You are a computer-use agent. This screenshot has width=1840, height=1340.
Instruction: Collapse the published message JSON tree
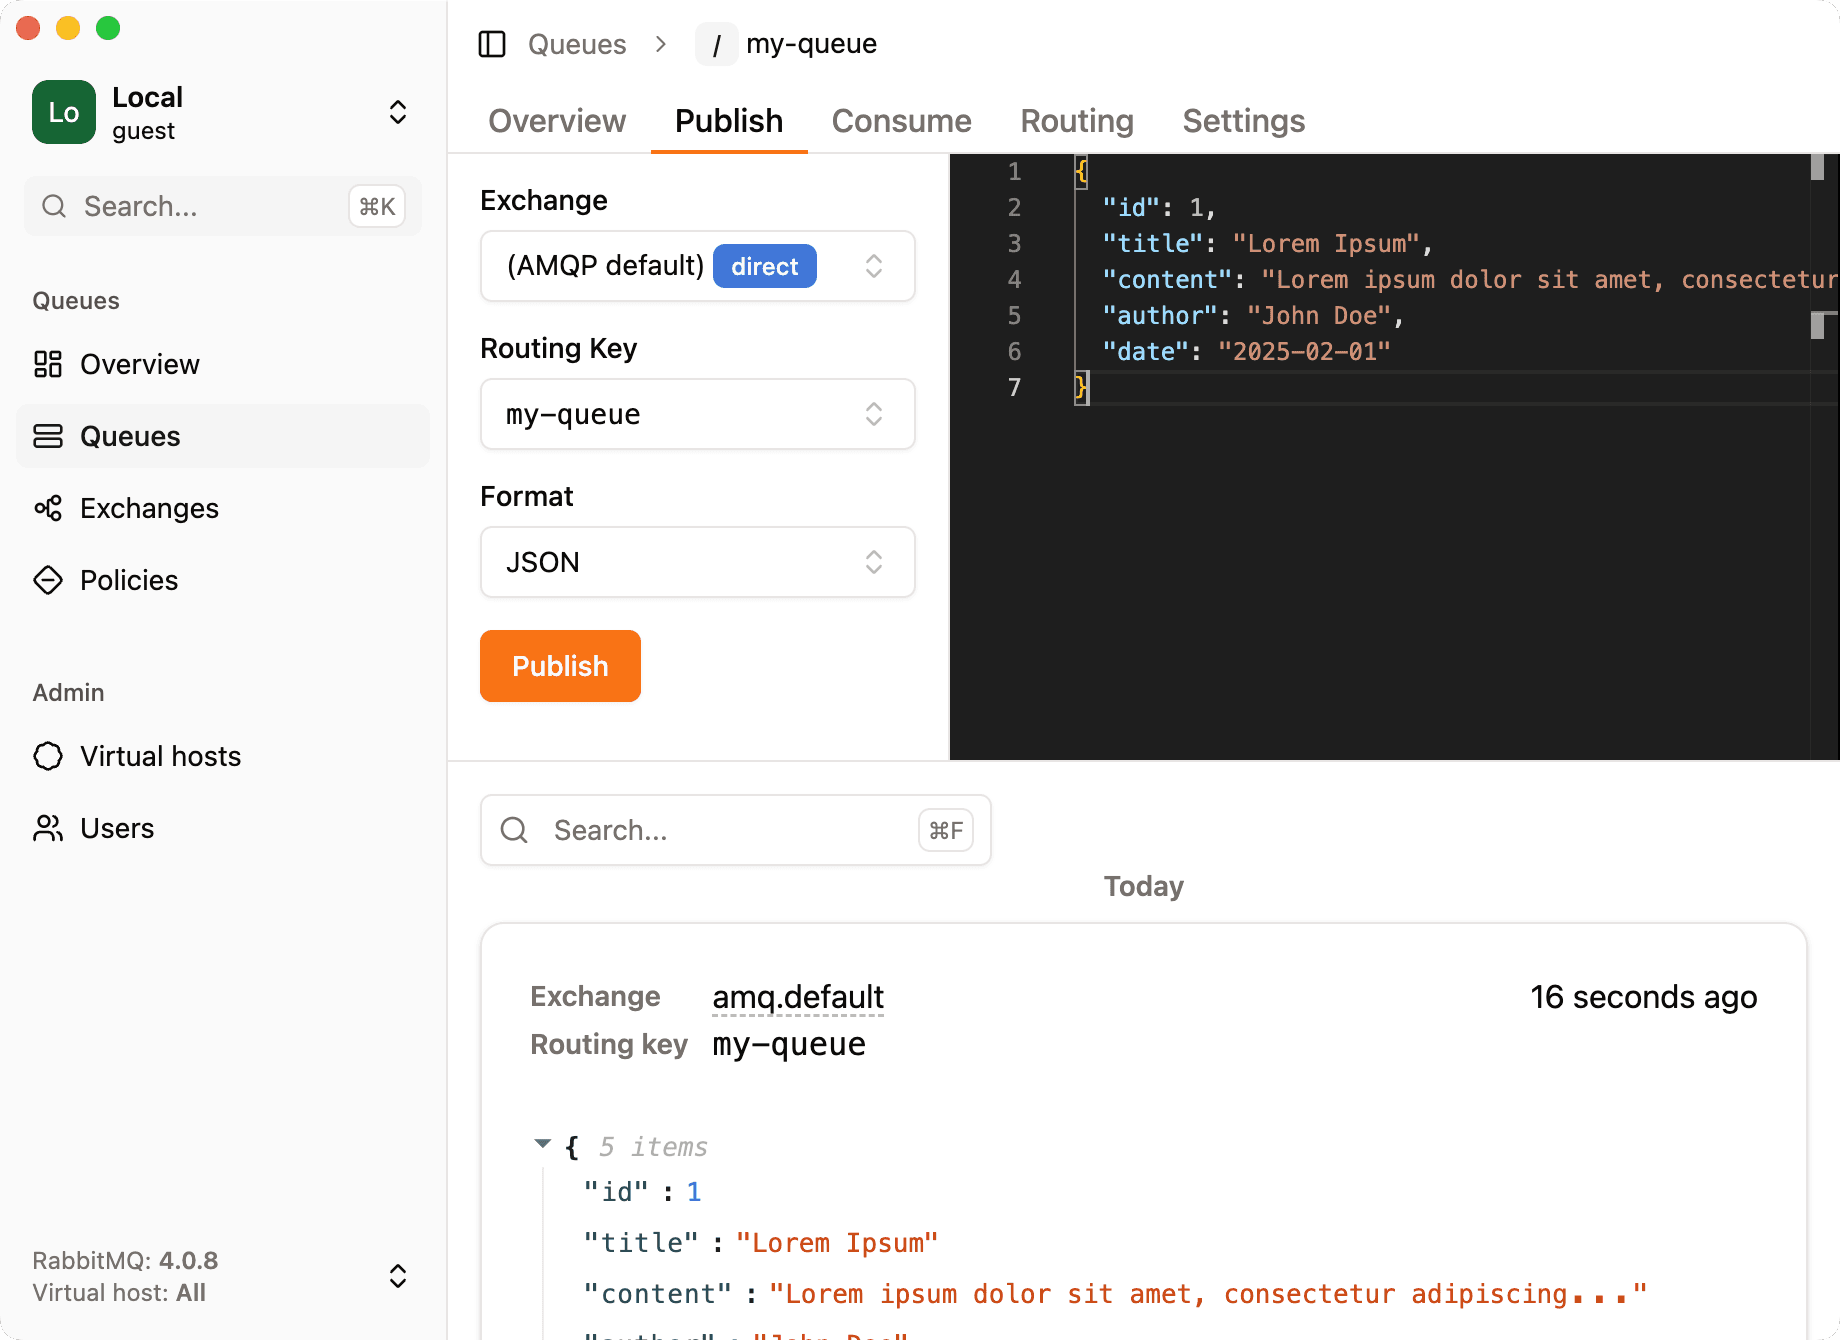click(x=543, y=1143)
